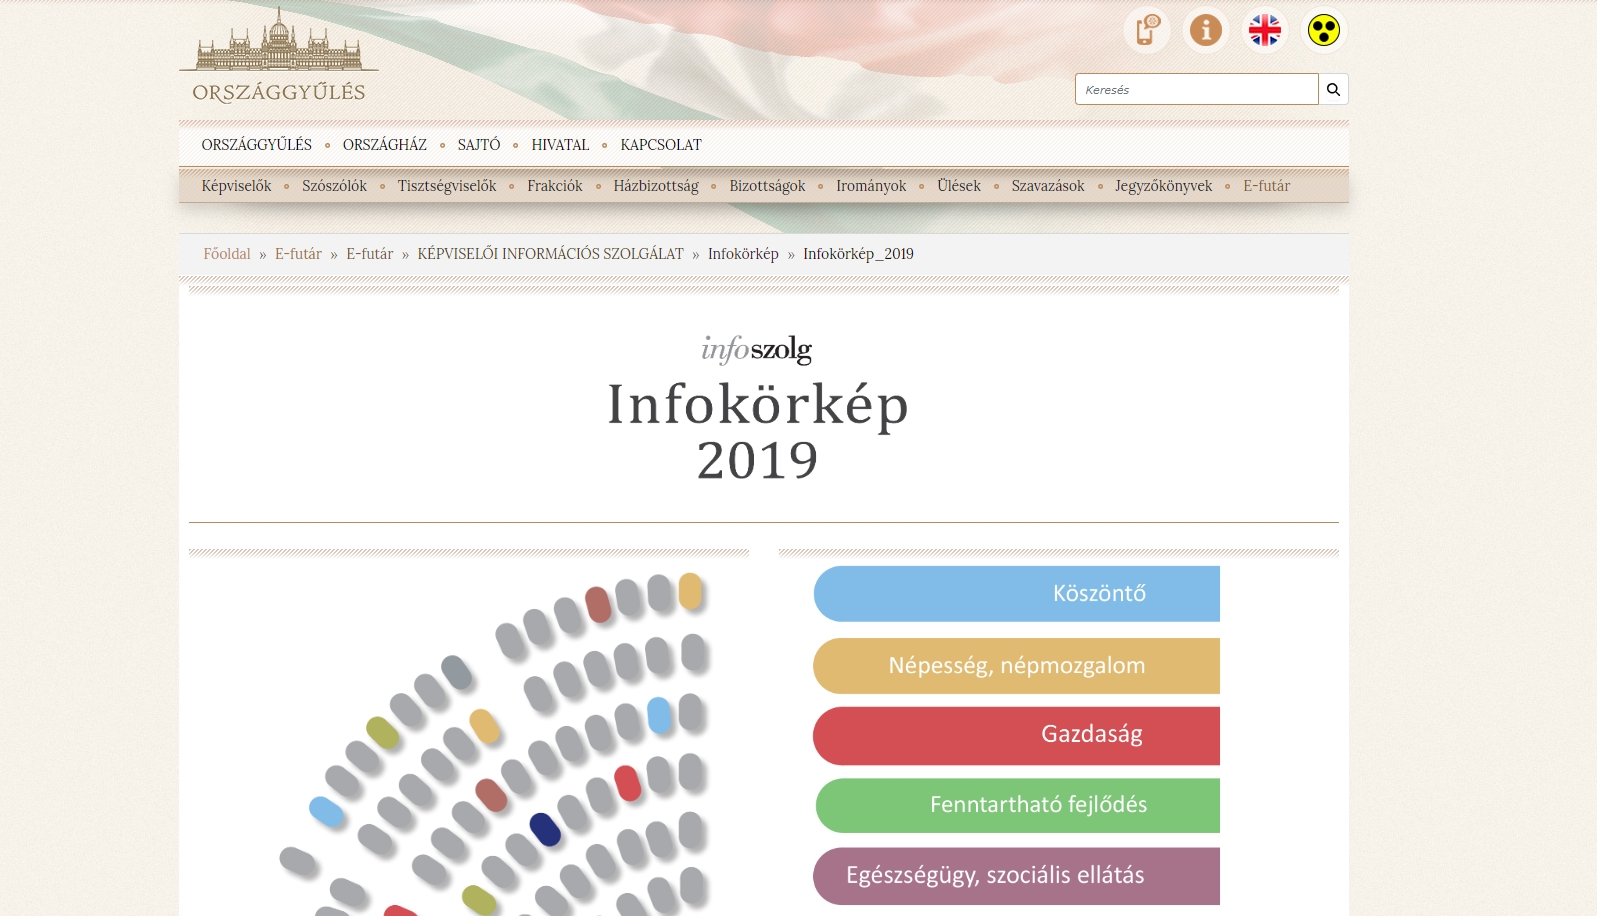Click Infokörkép breadcrumb link

pyautogui.click(x=743, y=254)
